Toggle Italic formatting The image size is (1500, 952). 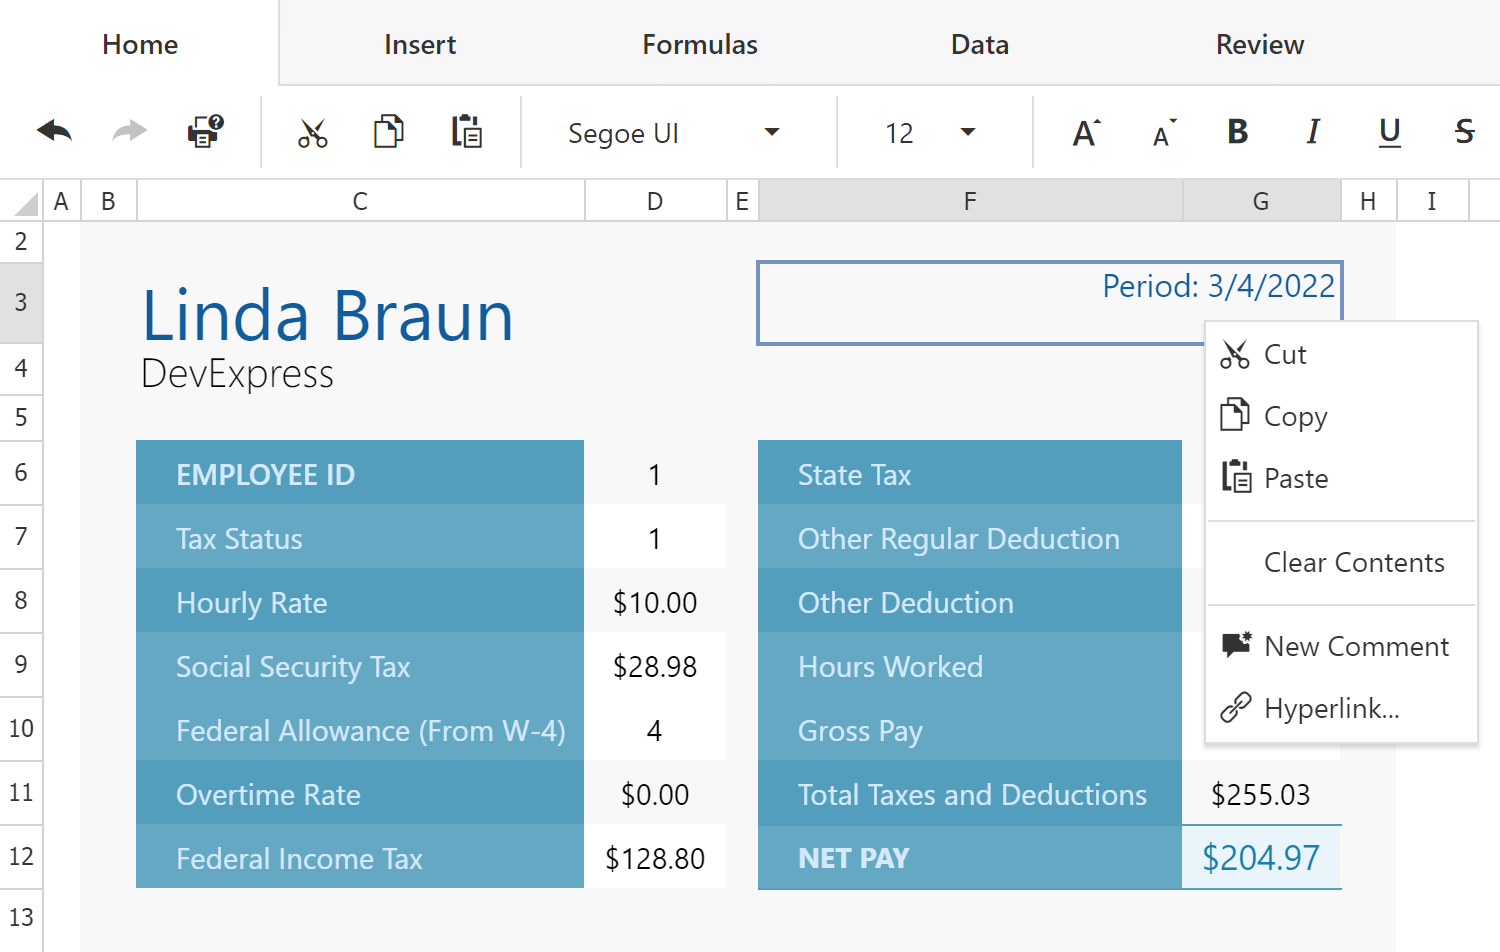(1313, 132)
